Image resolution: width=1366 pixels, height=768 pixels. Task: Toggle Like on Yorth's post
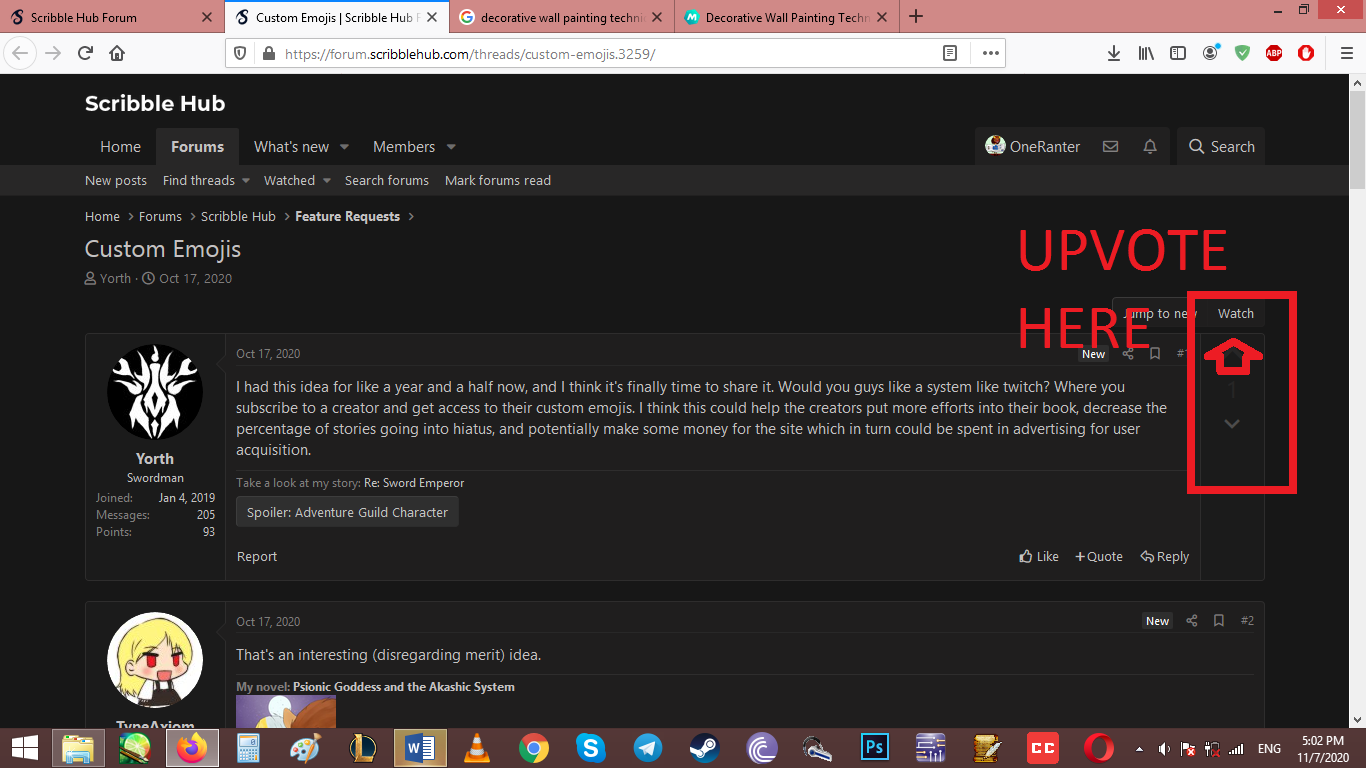[x=1039, y=557]
